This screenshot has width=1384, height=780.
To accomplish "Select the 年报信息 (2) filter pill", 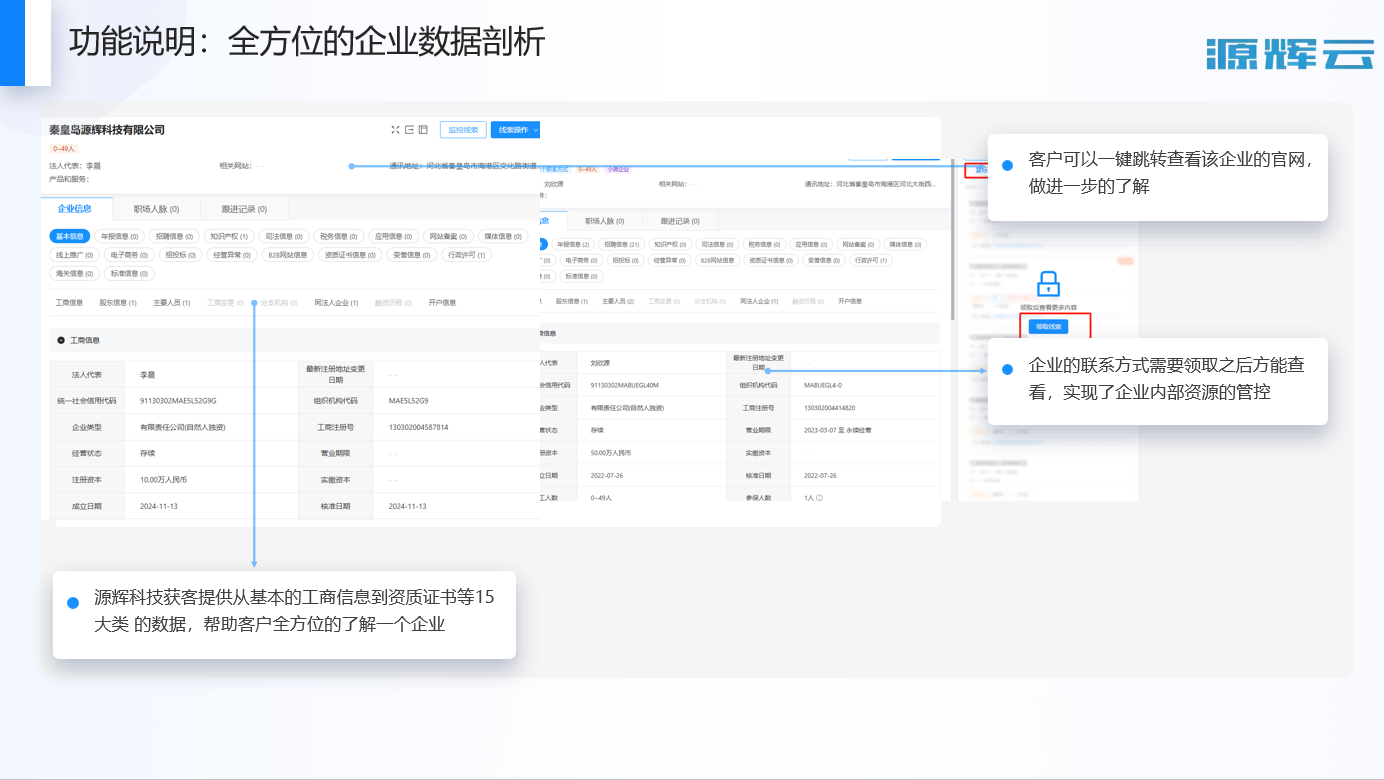I will pyautogui.click(x=571, y=244).
